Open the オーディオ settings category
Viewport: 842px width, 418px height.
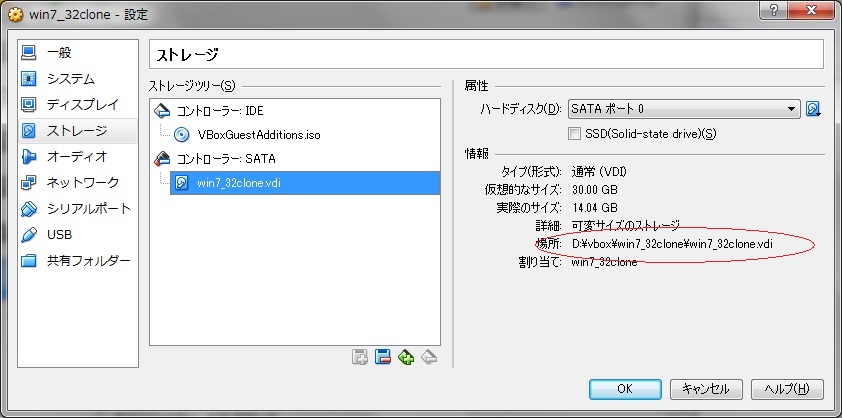click(x=78, y=156)
